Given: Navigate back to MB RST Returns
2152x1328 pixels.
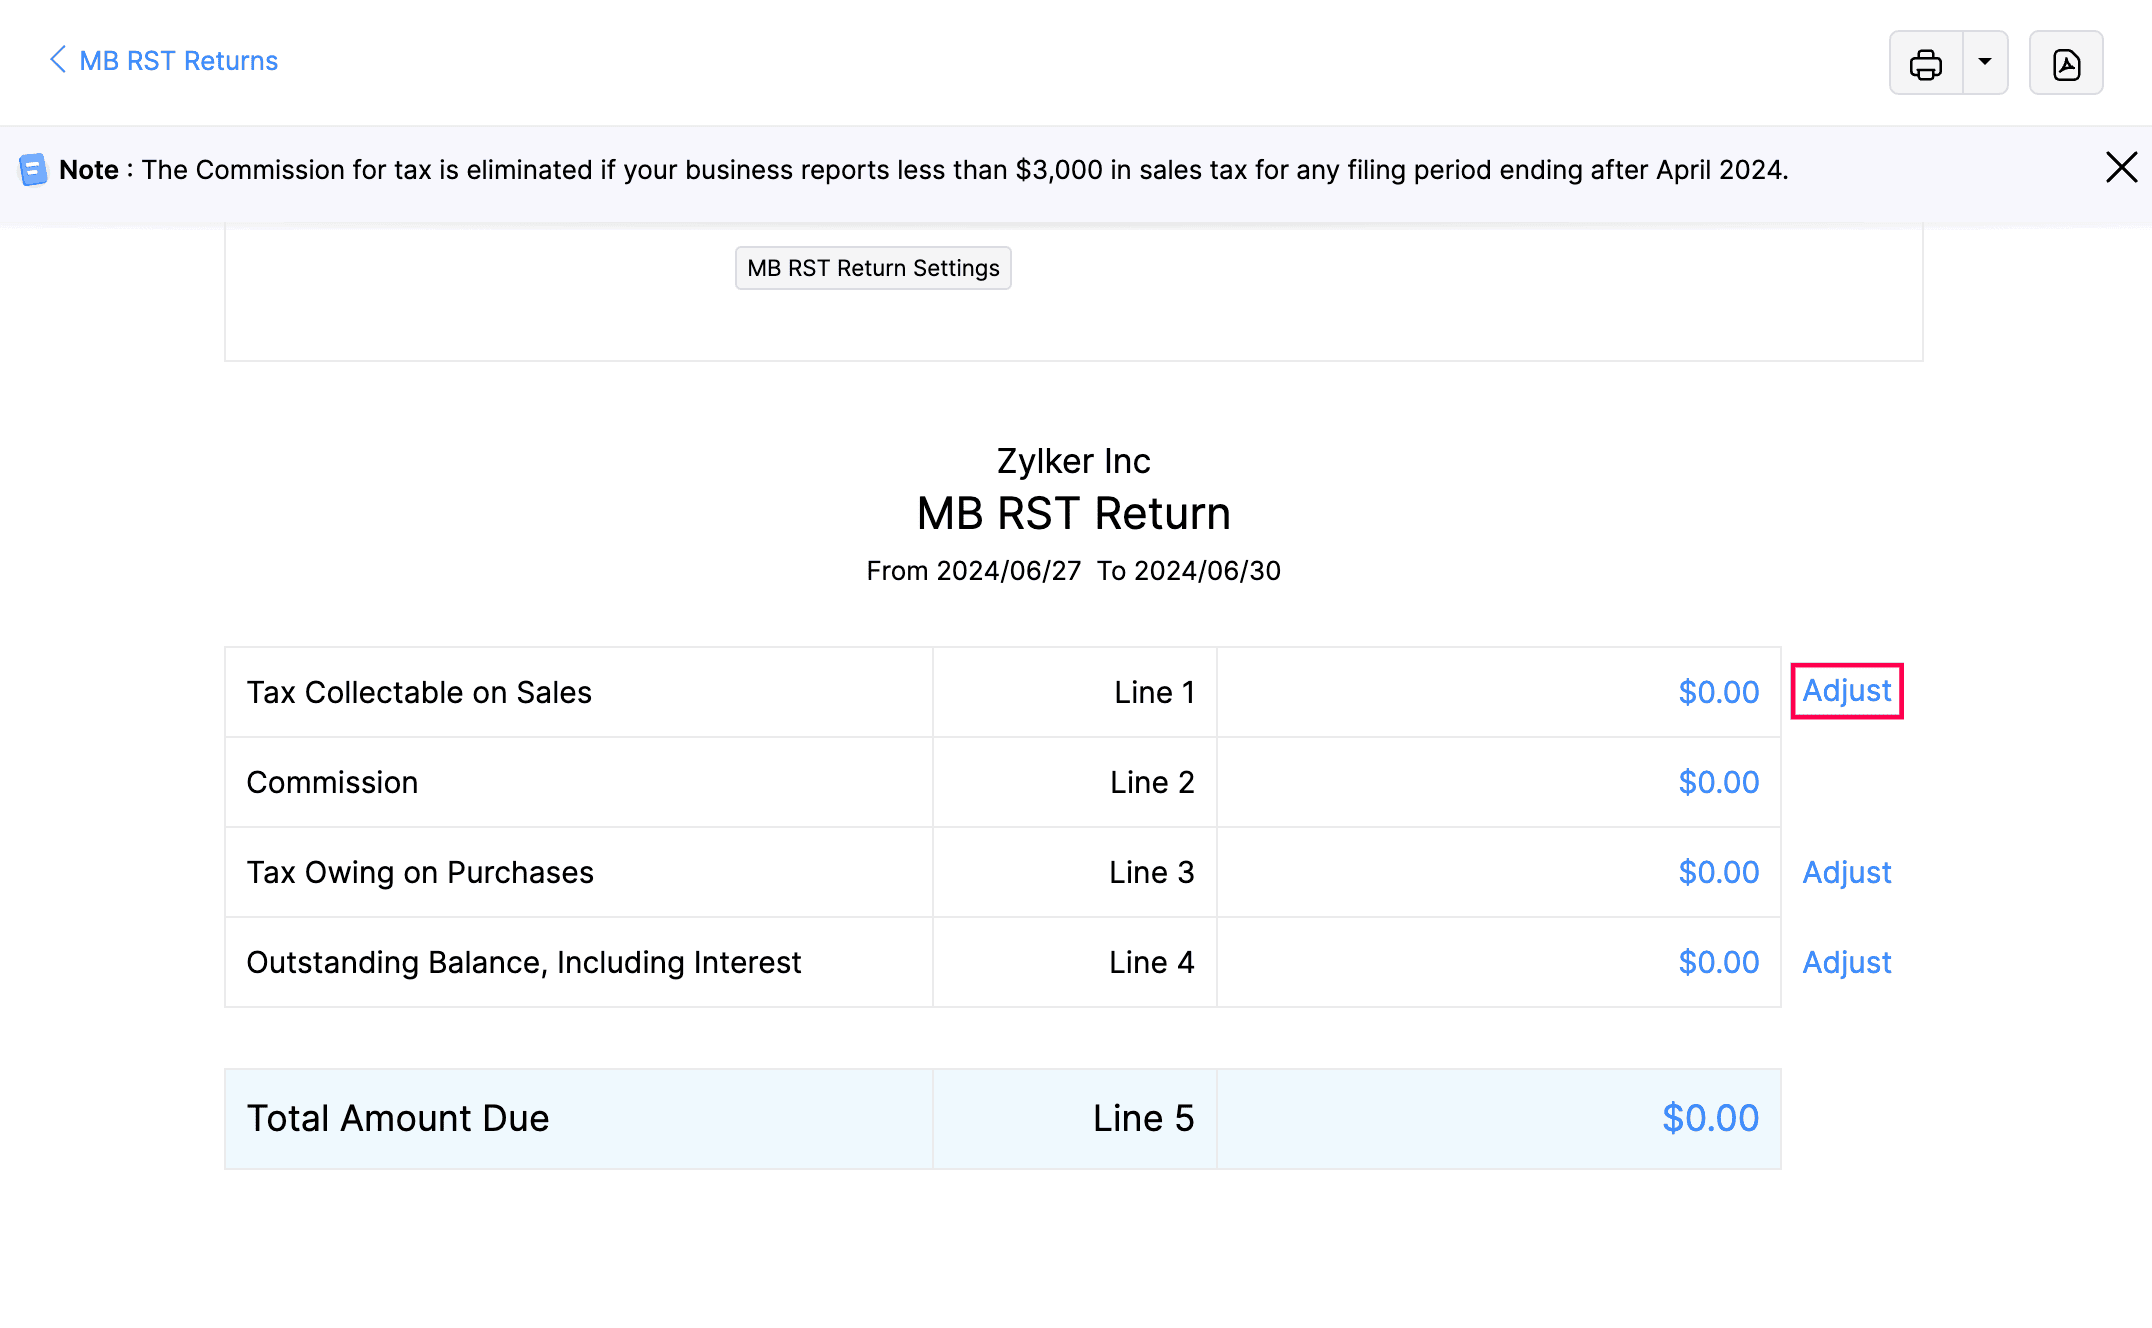Looking at the screenshot, I should [x=178, y=61].
